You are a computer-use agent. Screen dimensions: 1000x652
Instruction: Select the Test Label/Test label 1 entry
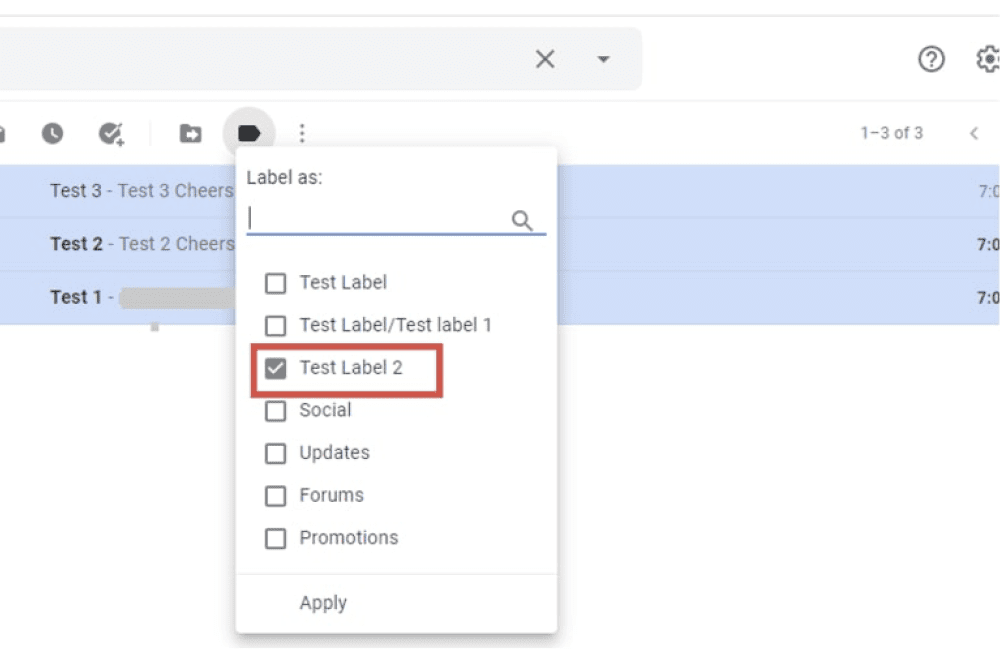(x=395, y=325)
